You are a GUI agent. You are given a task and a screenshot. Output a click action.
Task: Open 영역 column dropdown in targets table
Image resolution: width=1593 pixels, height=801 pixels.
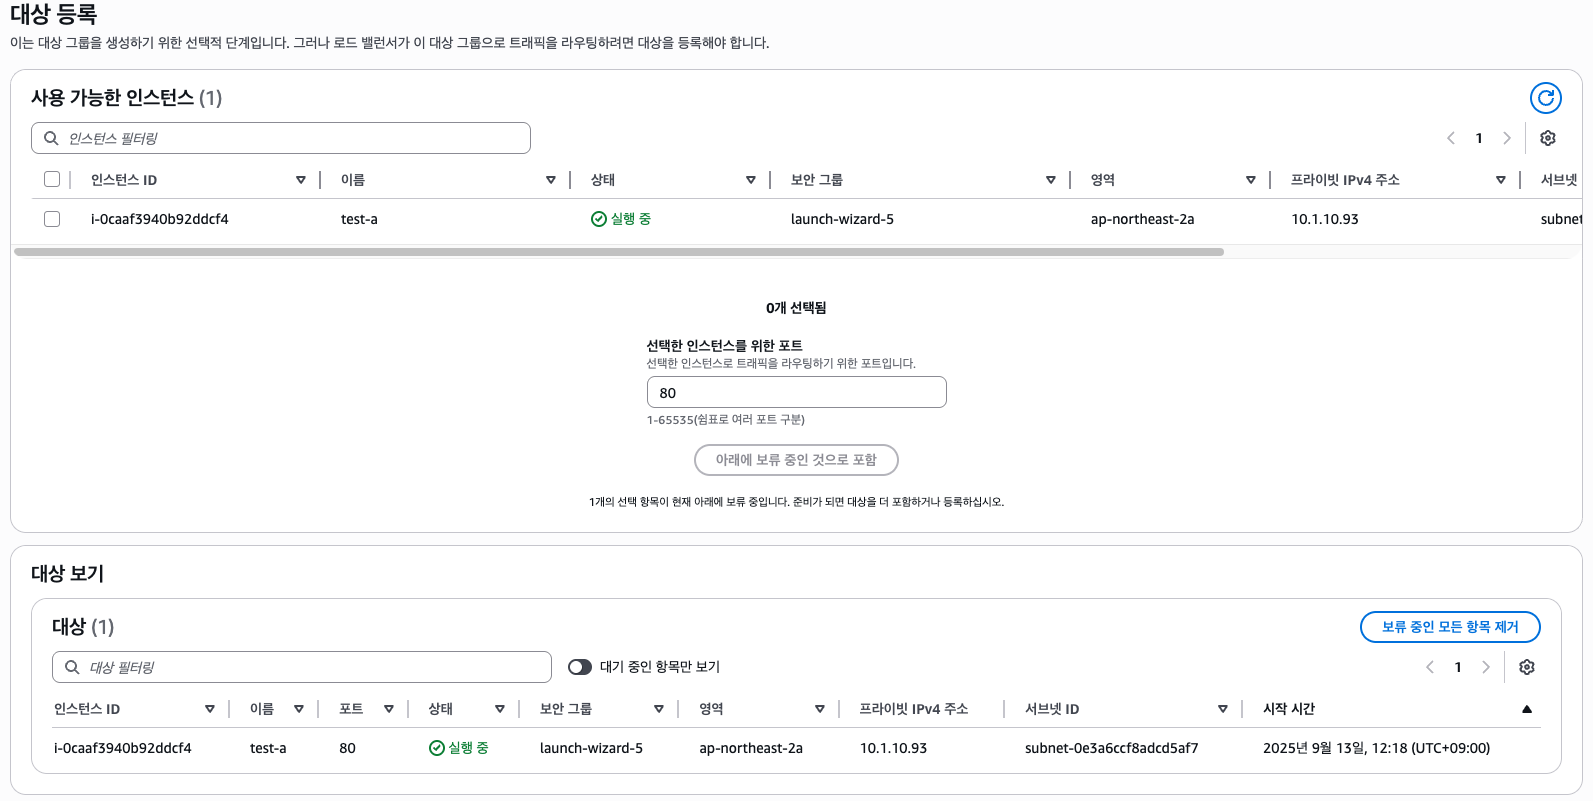tap(819, 709)
